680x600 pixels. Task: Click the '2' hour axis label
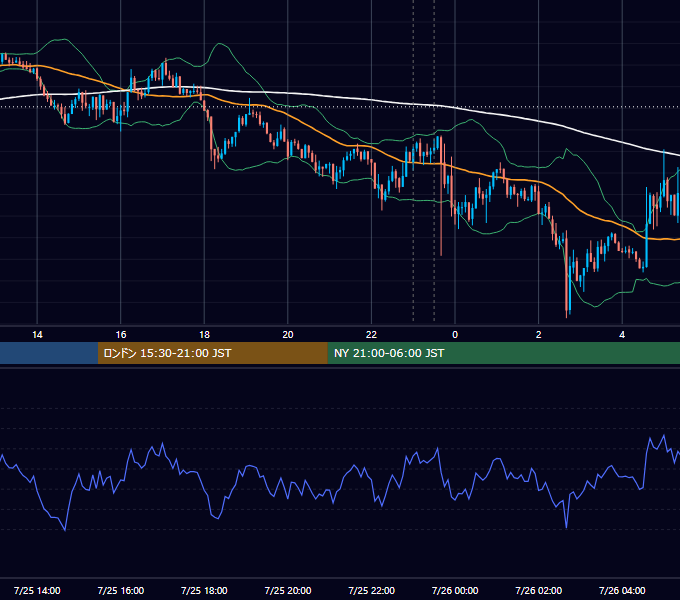tap(539, 335)
